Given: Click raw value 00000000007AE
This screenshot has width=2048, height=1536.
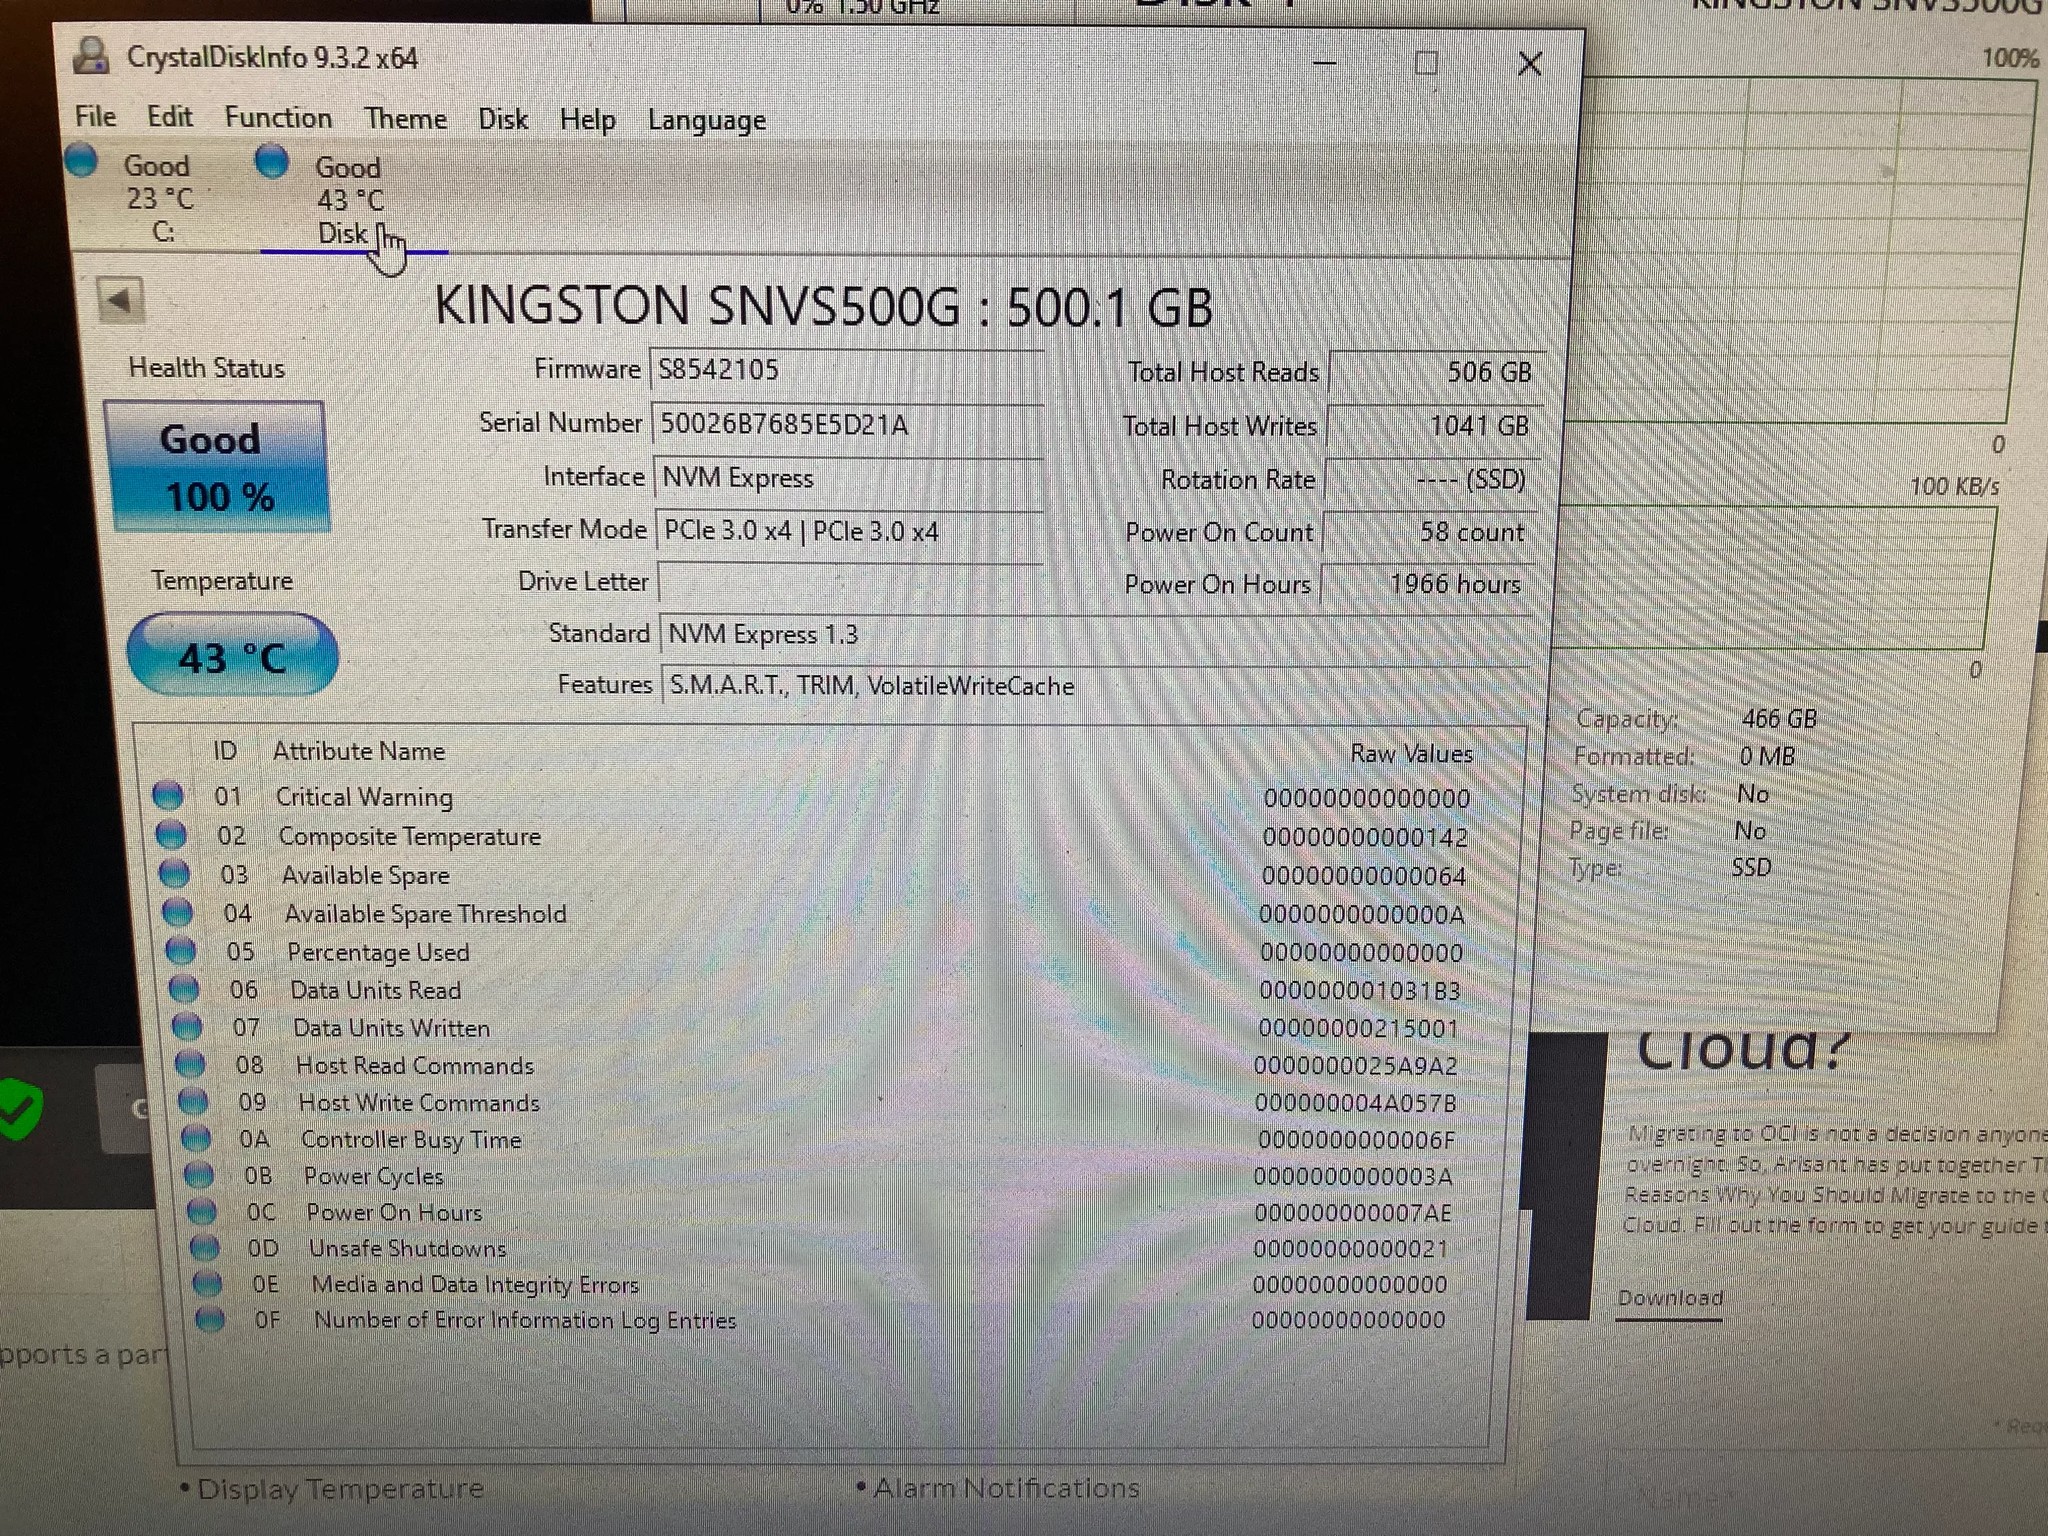Looking at the screenshot, I should pyautogui.click(x=1352, y=1213).
